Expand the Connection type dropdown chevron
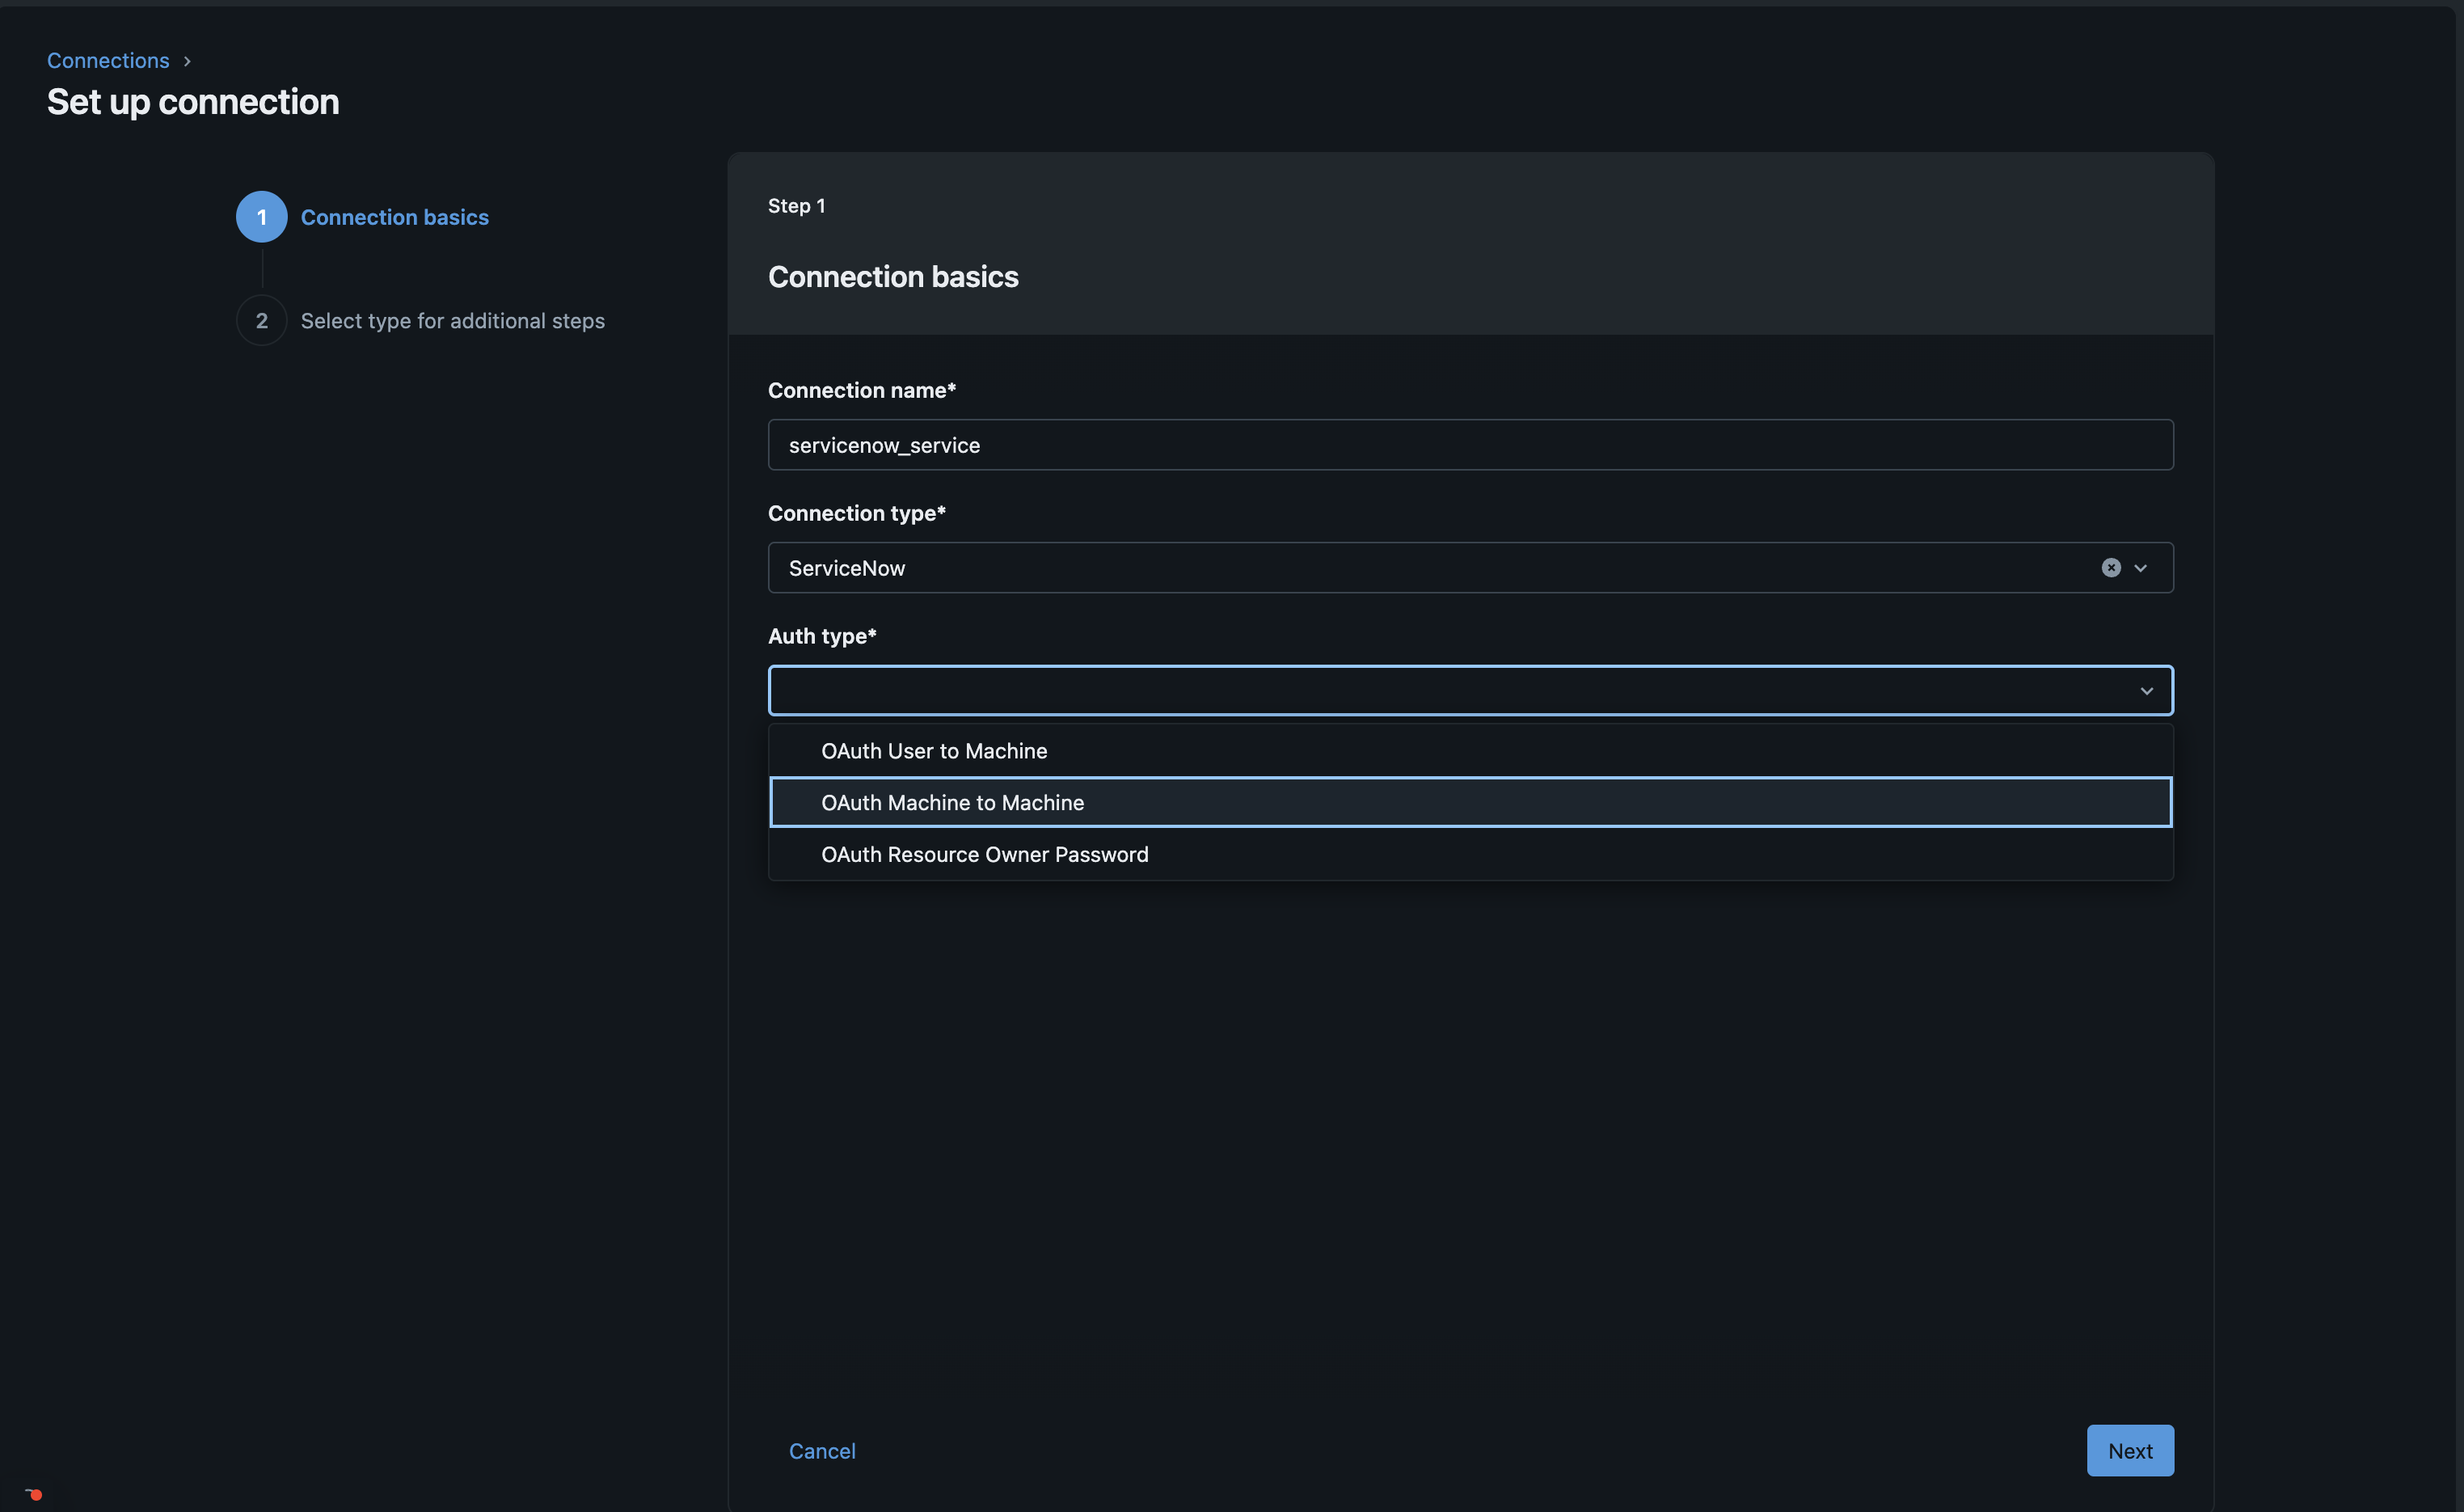This screenshot has width=2464, height=1512. 2140,568
